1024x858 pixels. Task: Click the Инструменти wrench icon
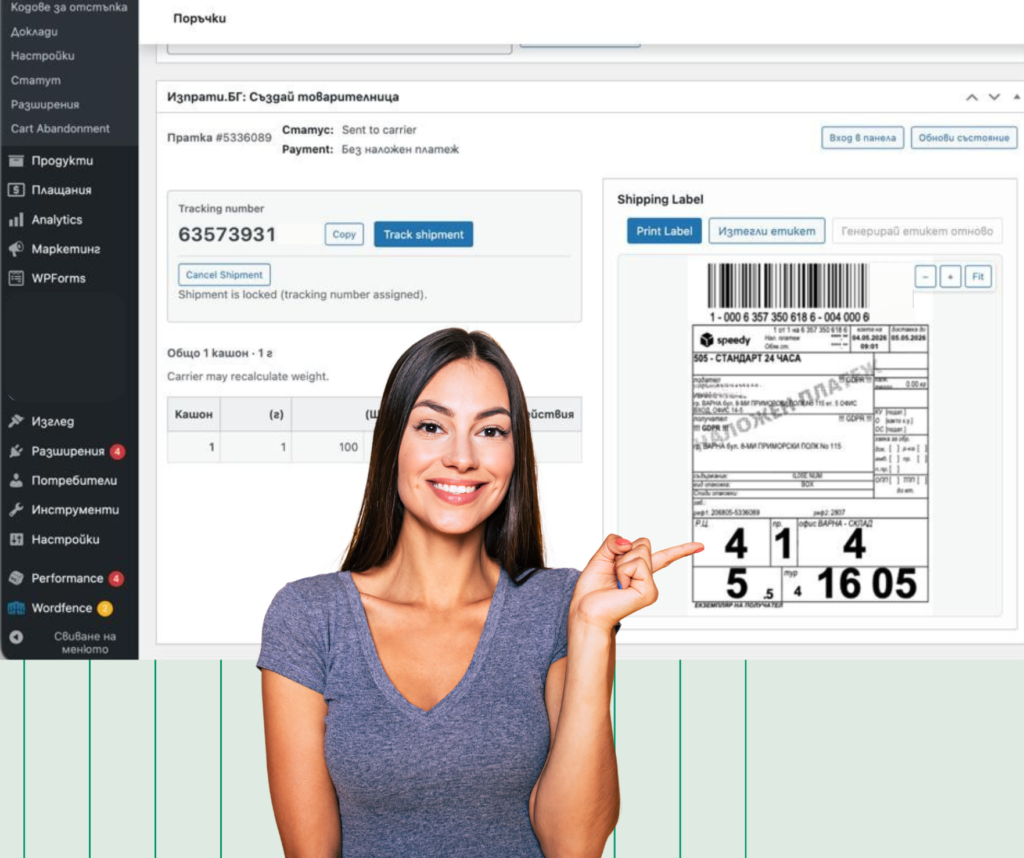click(16, 510)
